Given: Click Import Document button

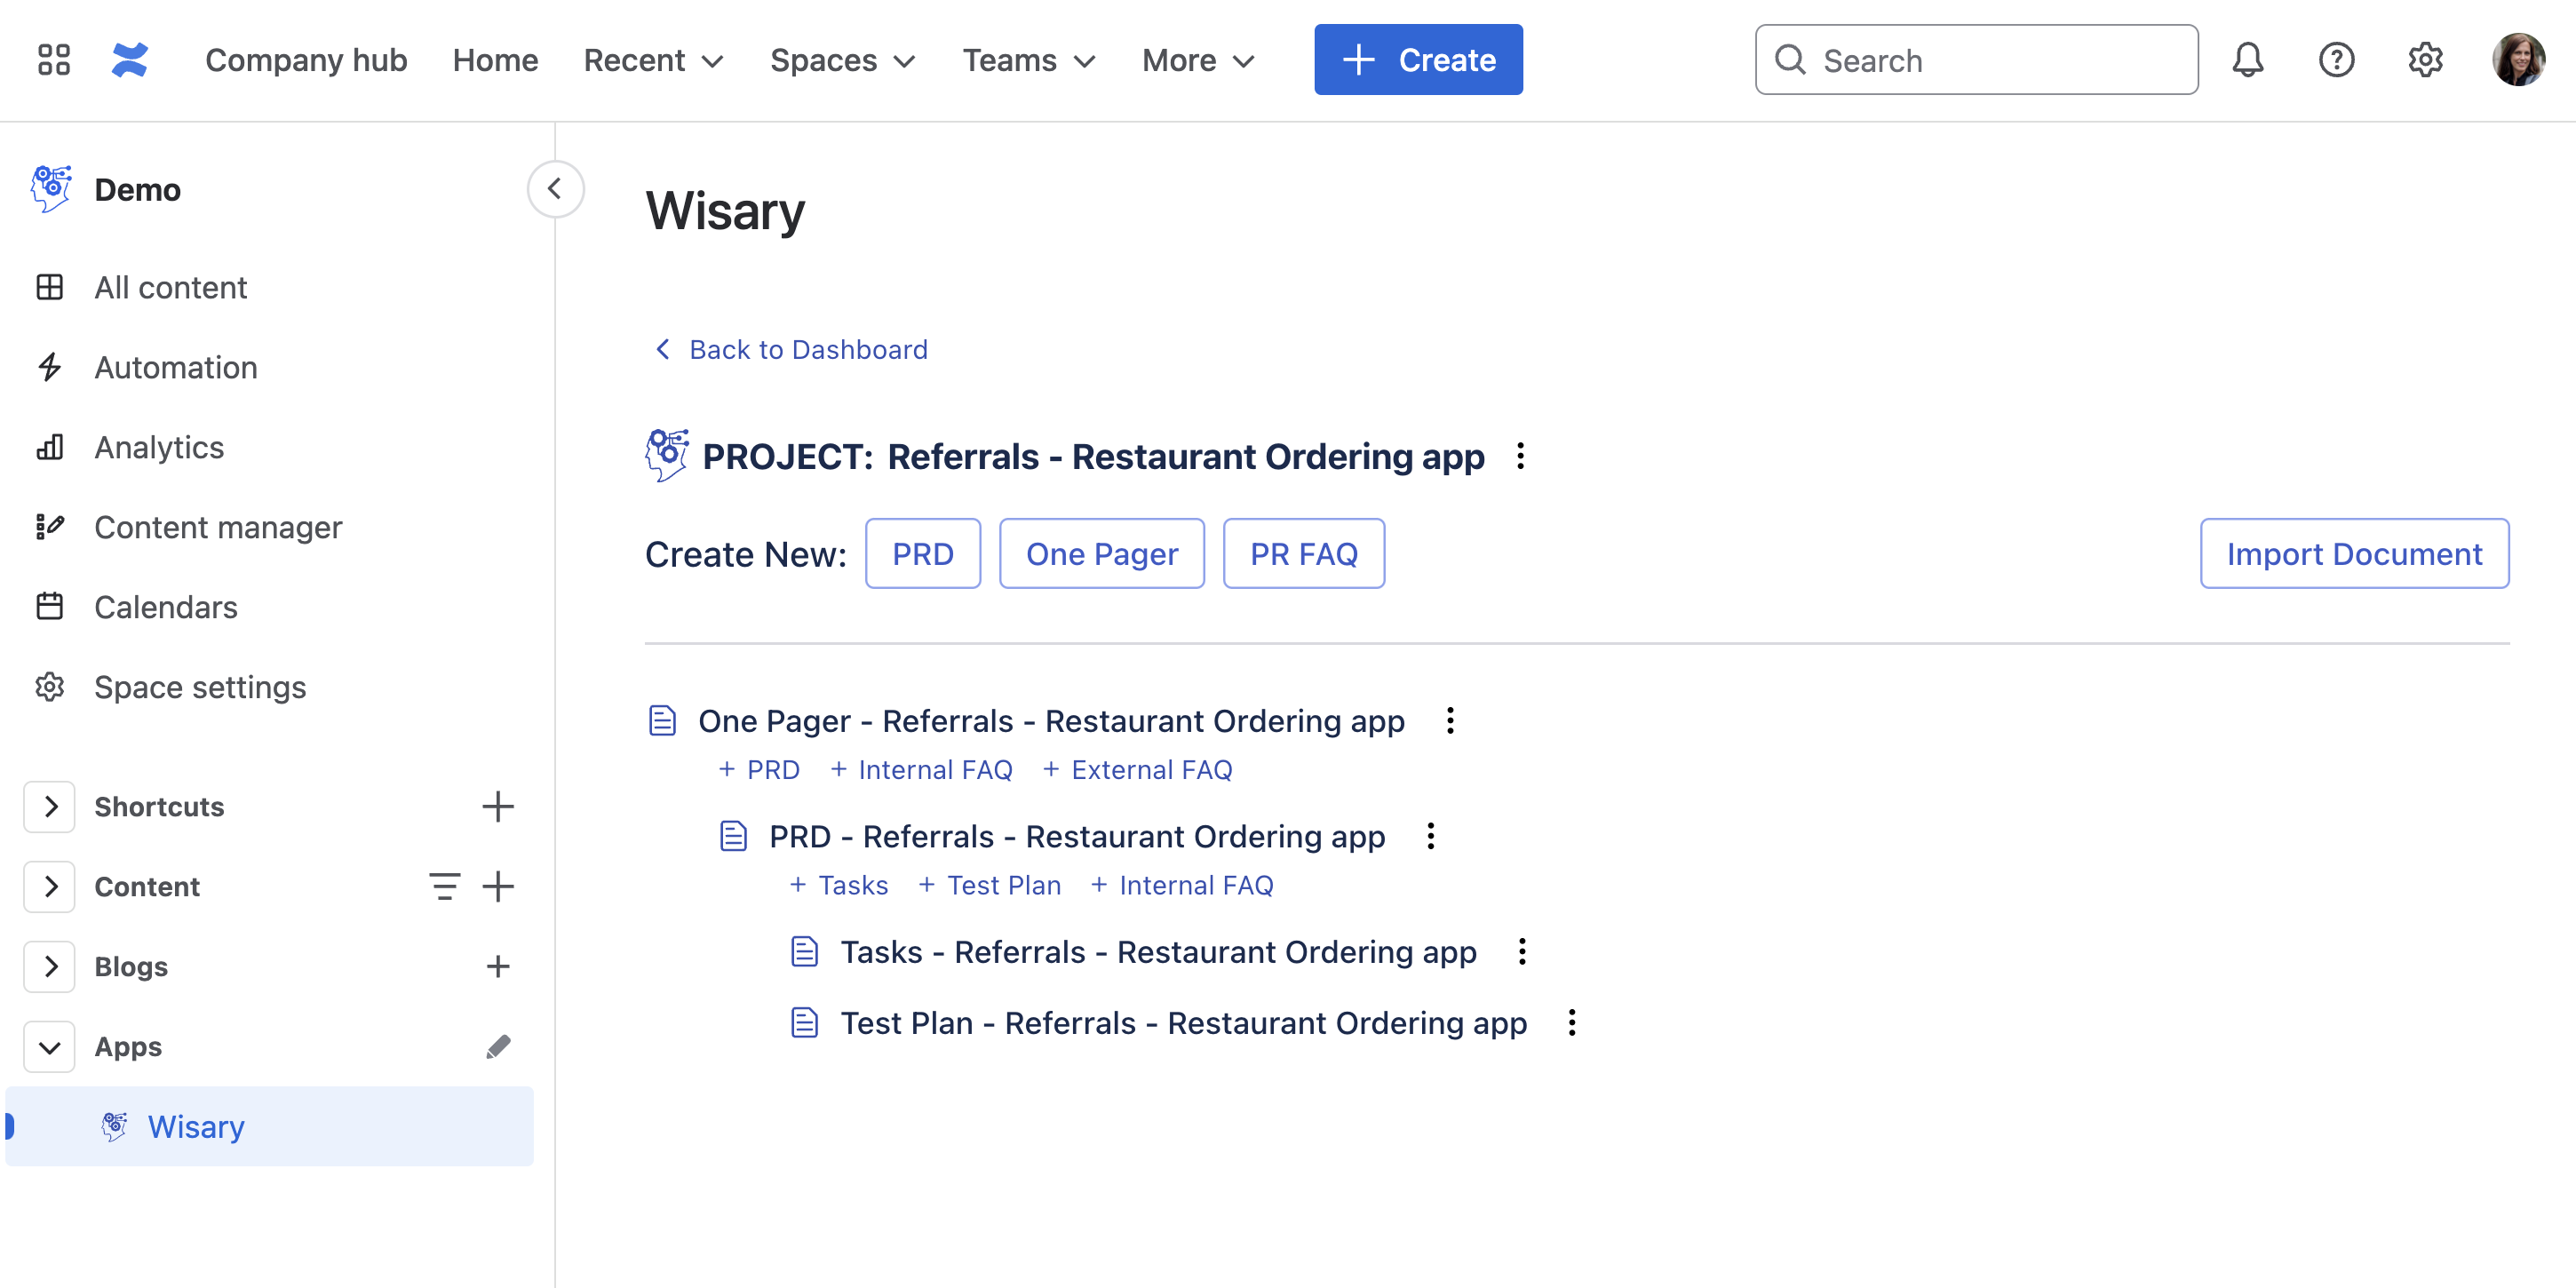Looking at the screenshot, I should (x=2353, y=553).
